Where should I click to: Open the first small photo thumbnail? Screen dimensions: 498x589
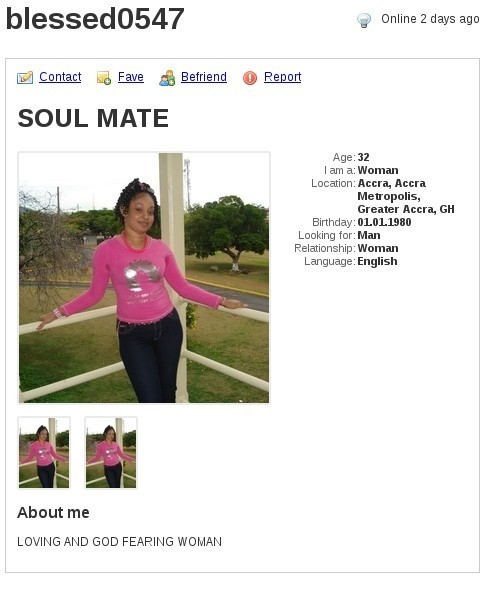point(44,453)
